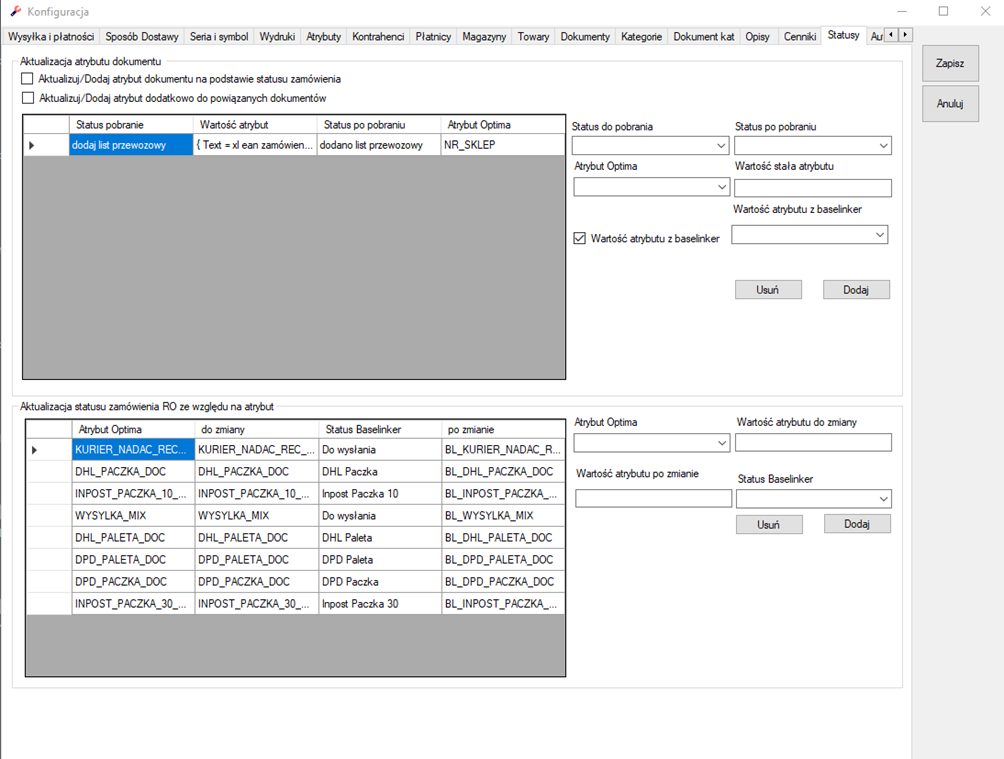Screen dimensions: 1004x759
Task: Switch to the Opisy tab
Action: coord(757,37)
